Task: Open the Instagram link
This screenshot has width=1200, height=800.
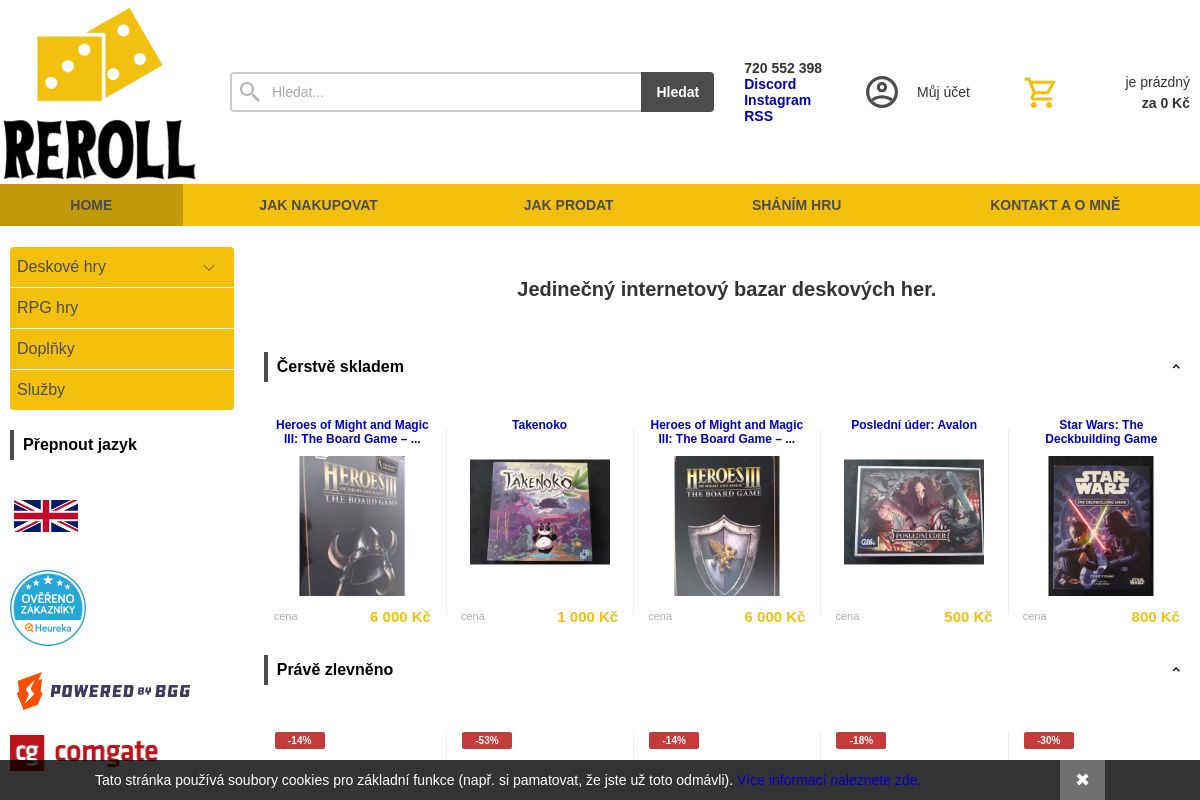Action: (x=777, y=100)
